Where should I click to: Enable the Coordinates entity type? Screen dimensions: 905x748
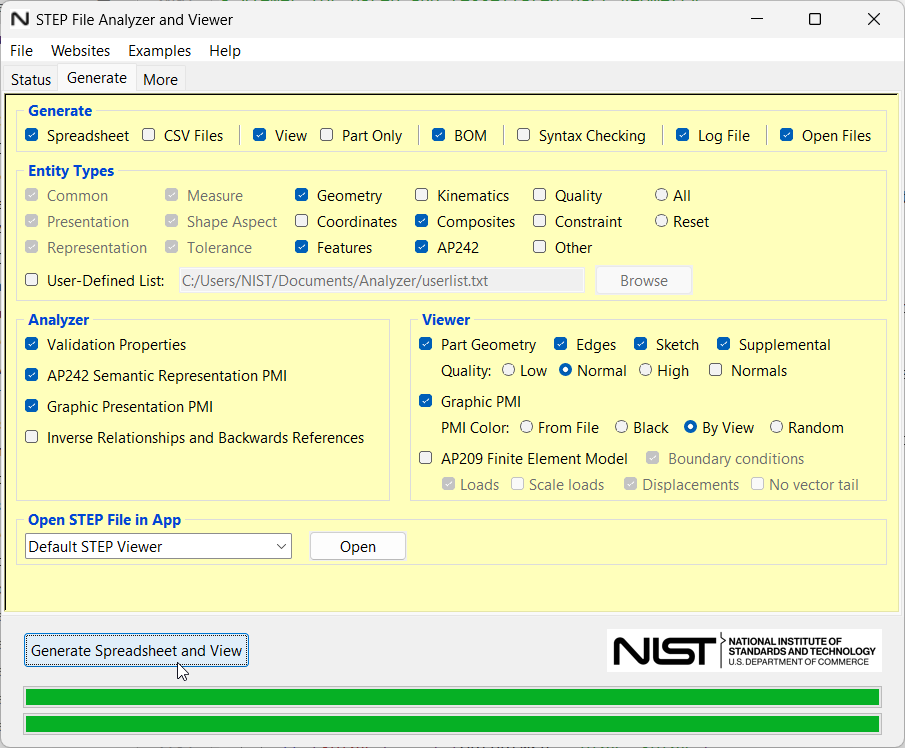pos(301,221)
